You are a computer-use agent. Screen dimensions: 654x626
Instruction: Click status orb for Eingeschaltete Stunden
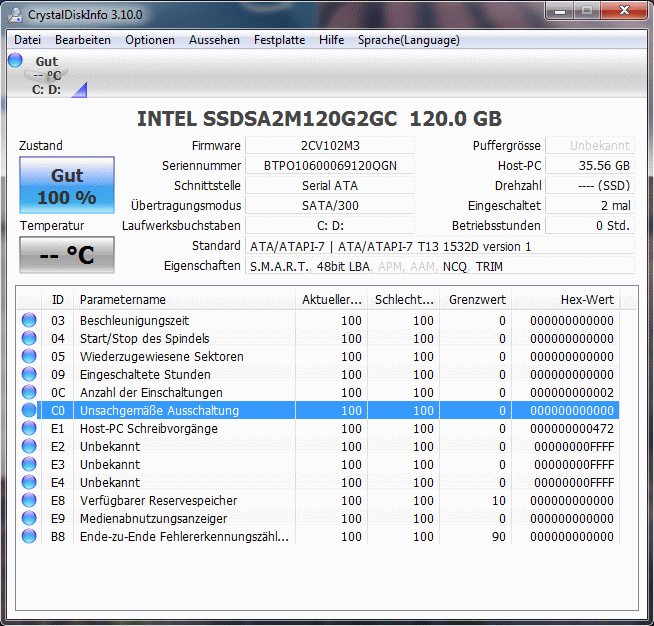pos(29,374)
